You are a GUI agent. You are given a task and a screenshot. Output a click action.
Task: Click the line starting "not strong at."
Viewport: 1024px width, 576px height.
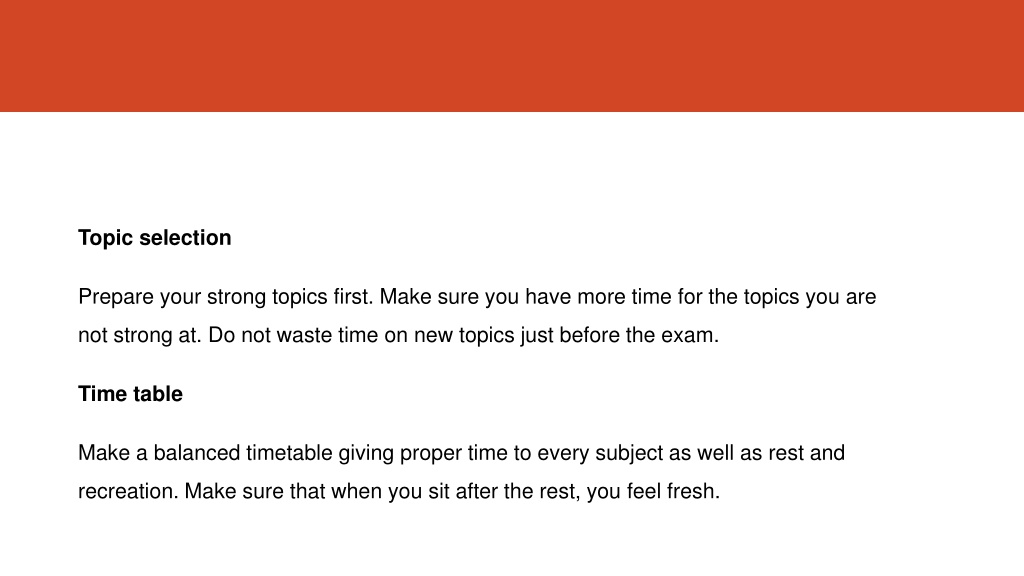(x=398, y=335)
